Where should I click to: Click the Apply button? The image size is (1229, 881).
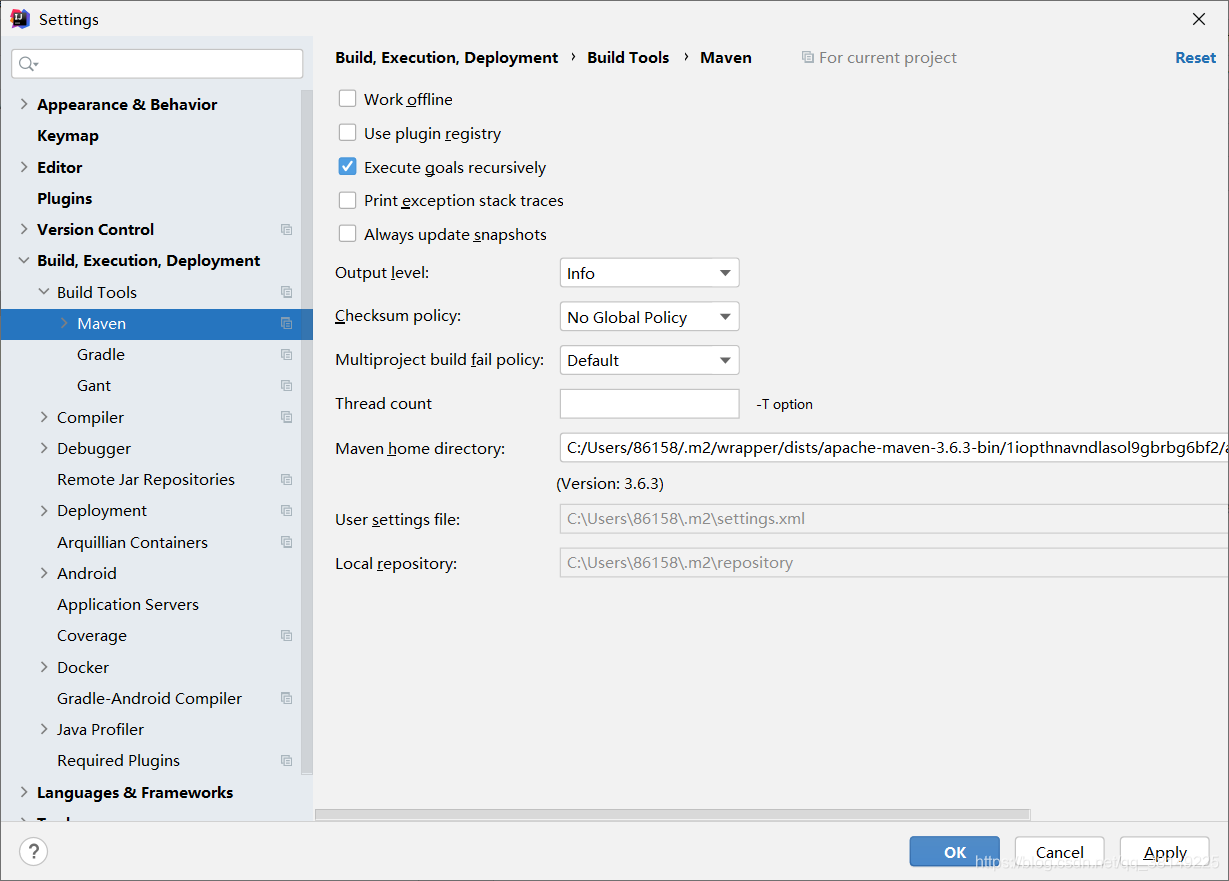[x=1165, y=852]
